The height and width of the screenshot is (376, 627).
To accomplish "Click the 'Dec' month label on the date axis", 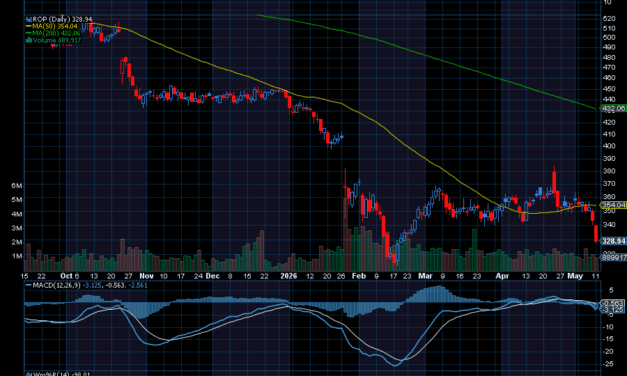I will (212, 276).
